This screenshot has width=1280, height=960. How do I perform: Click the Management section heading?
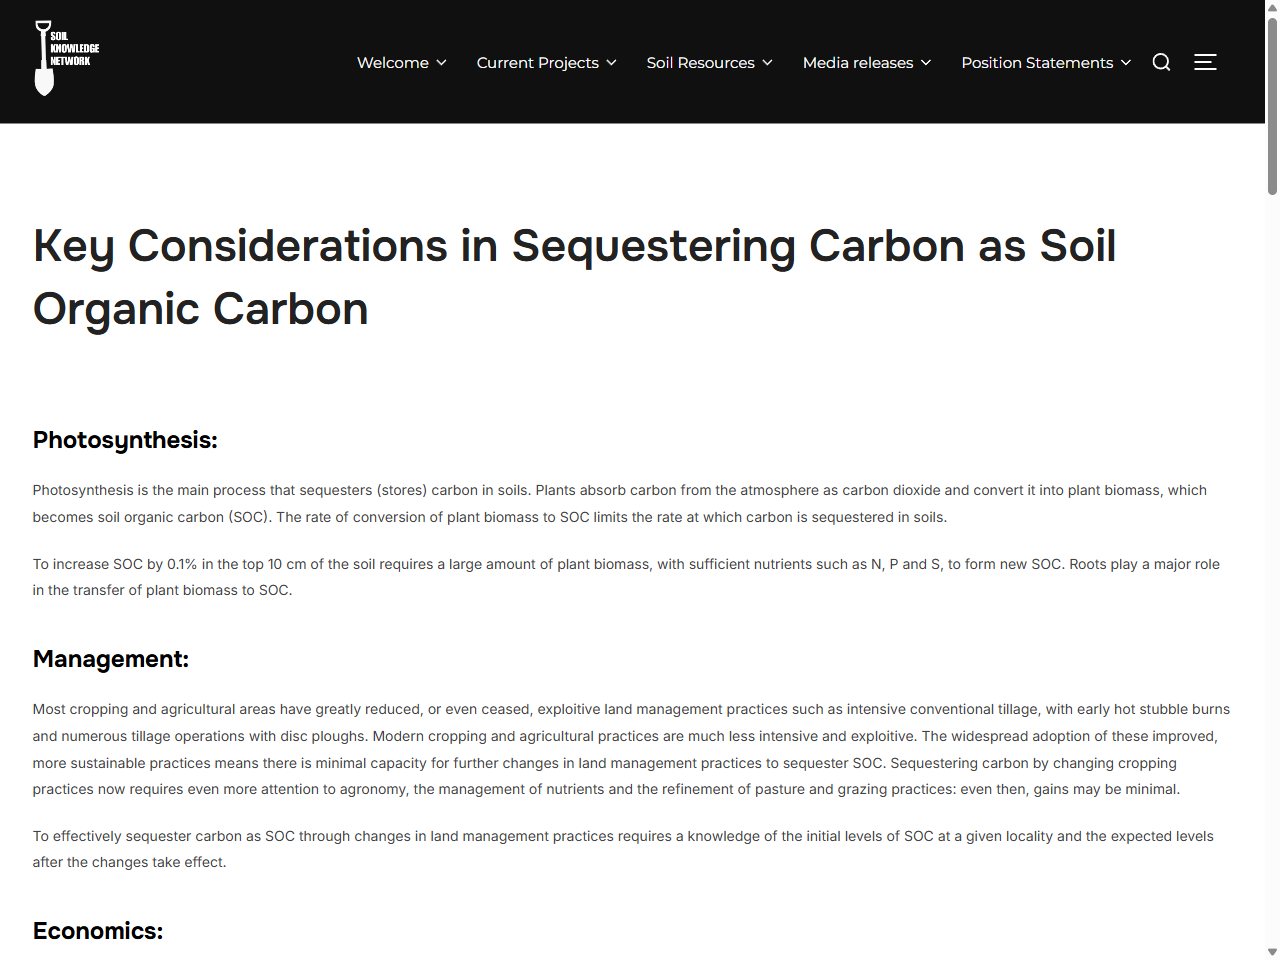110,659
